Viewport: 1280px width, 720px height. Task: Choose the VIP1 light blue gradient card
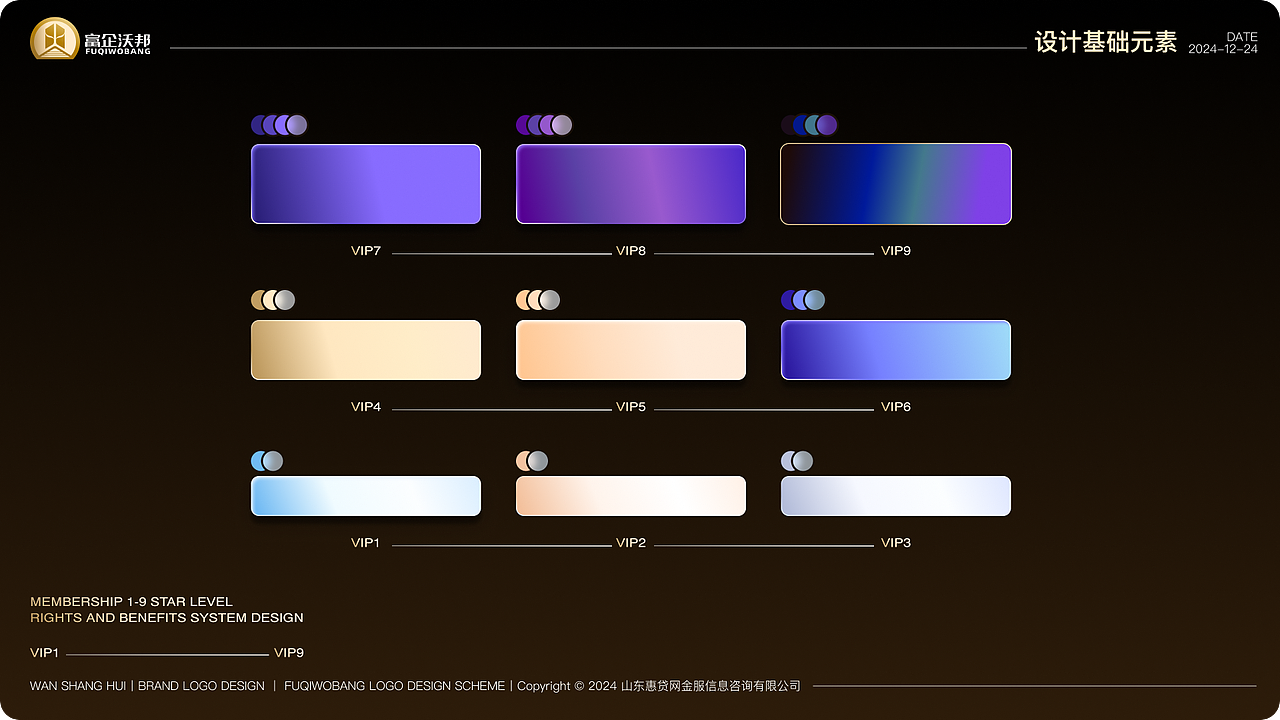point(366,496)
